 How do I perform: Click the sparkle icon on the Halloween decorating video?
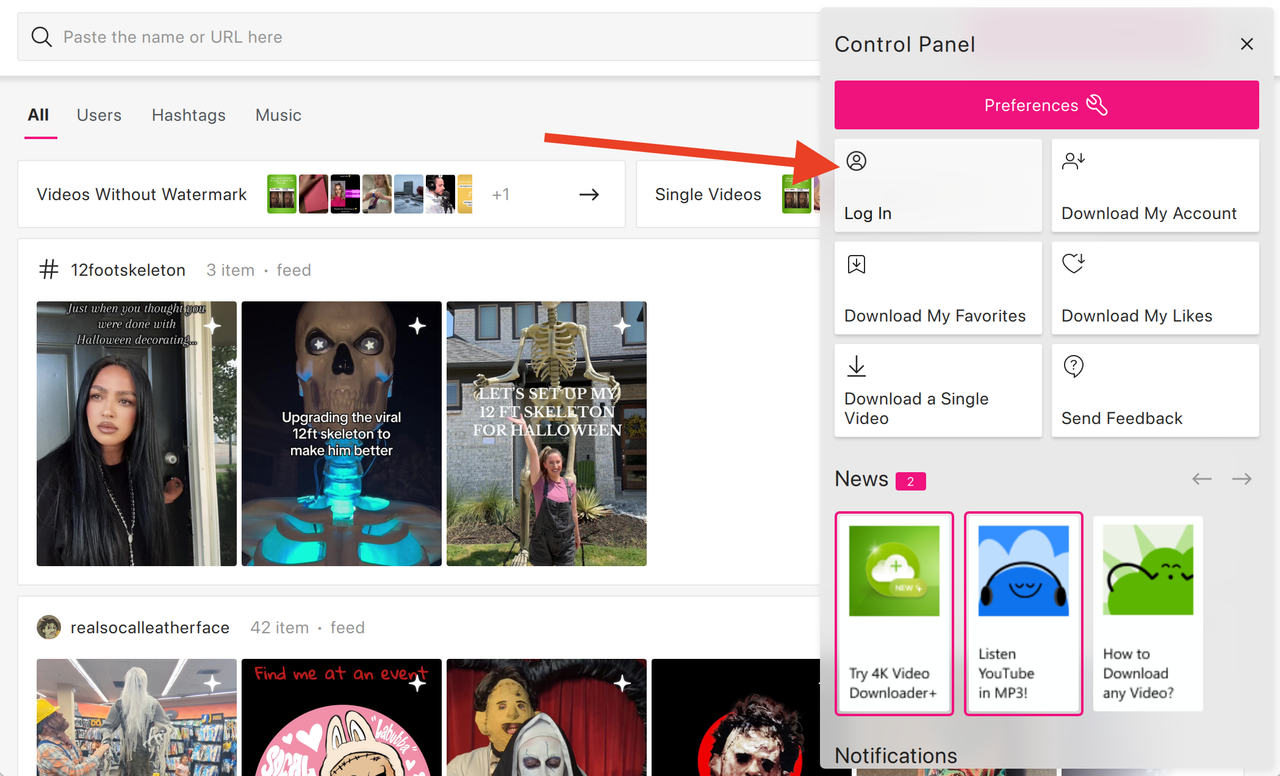click(212, 326)
